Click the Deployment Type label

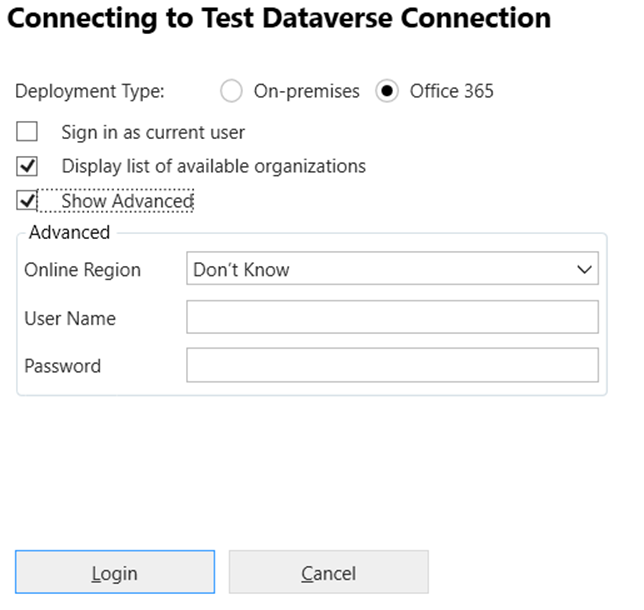[x=90, y=92]
